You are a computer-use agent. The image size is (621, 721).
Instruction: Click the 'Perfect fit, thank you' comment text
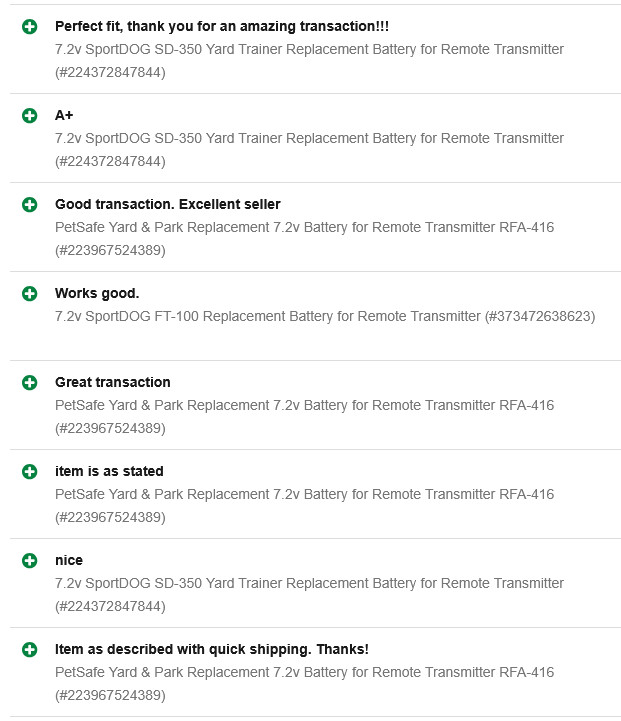click(222, 26)
